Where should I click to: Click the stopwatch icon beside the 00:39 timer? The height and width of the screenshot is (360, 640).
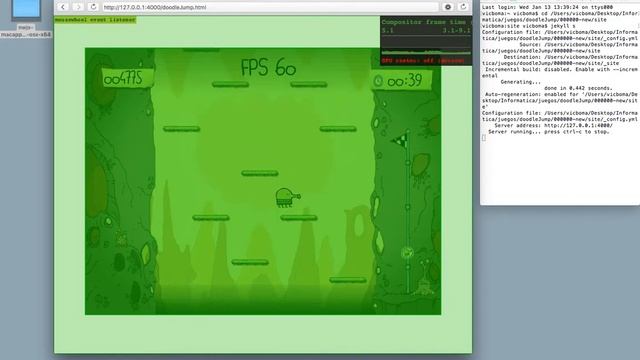pos(378,81)
